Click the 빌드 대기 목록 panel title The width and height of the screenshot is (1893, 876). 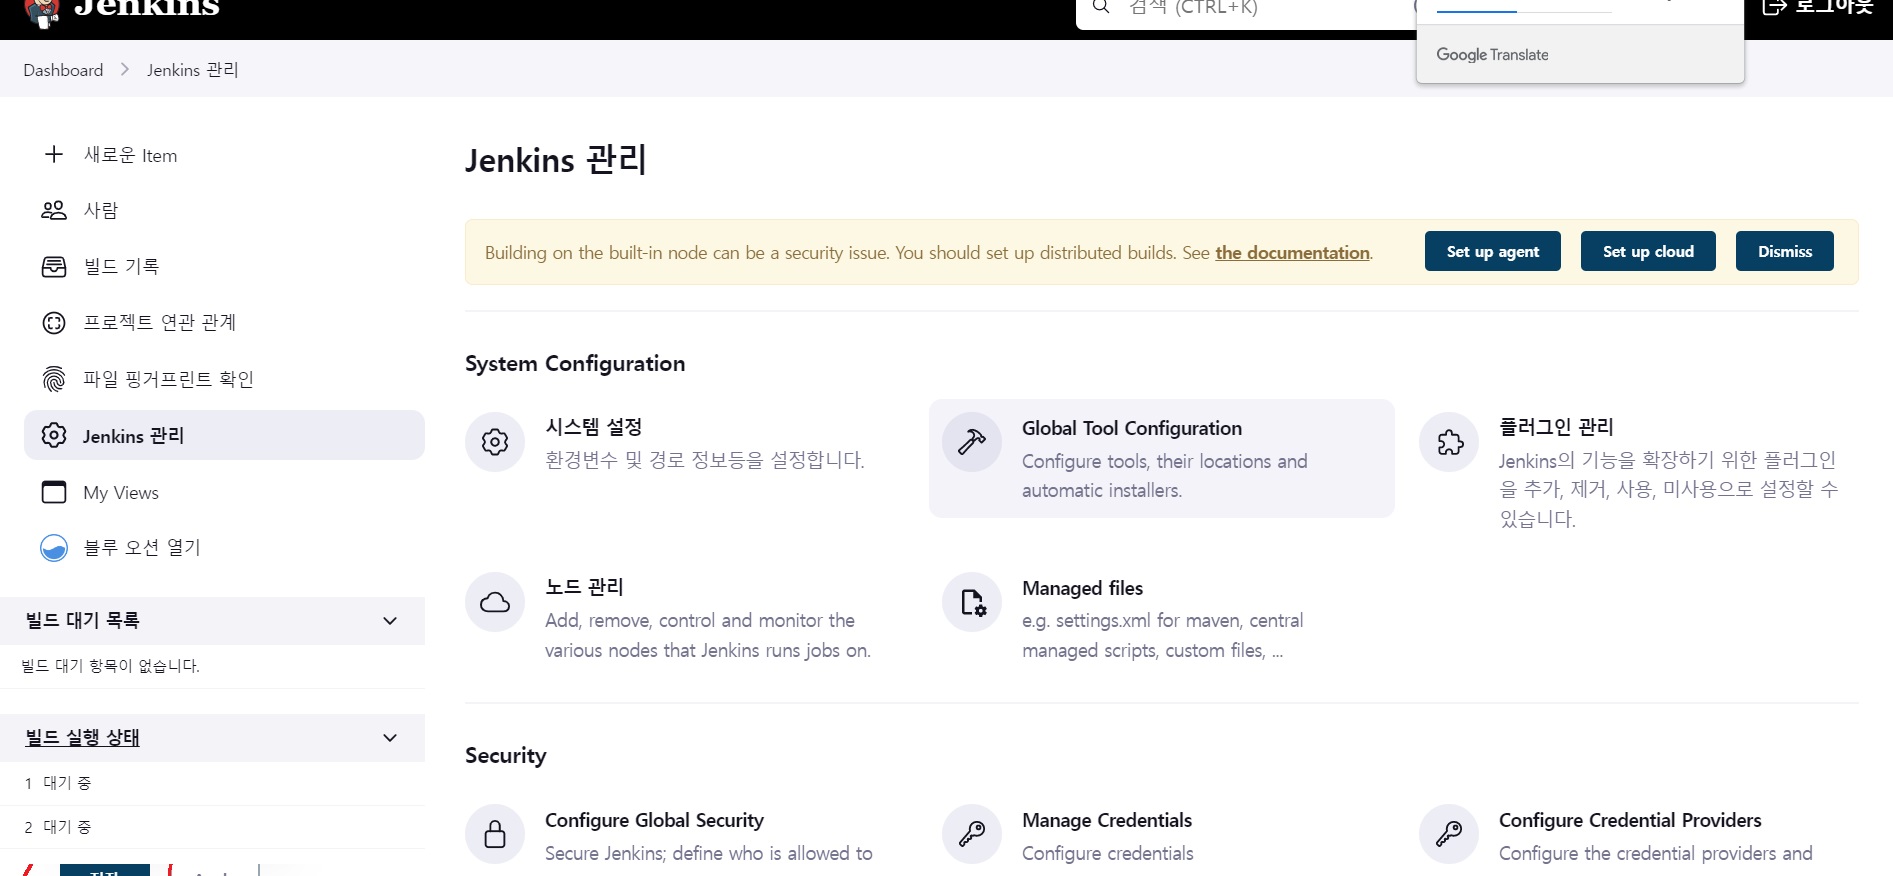click(x=82, y=621)
